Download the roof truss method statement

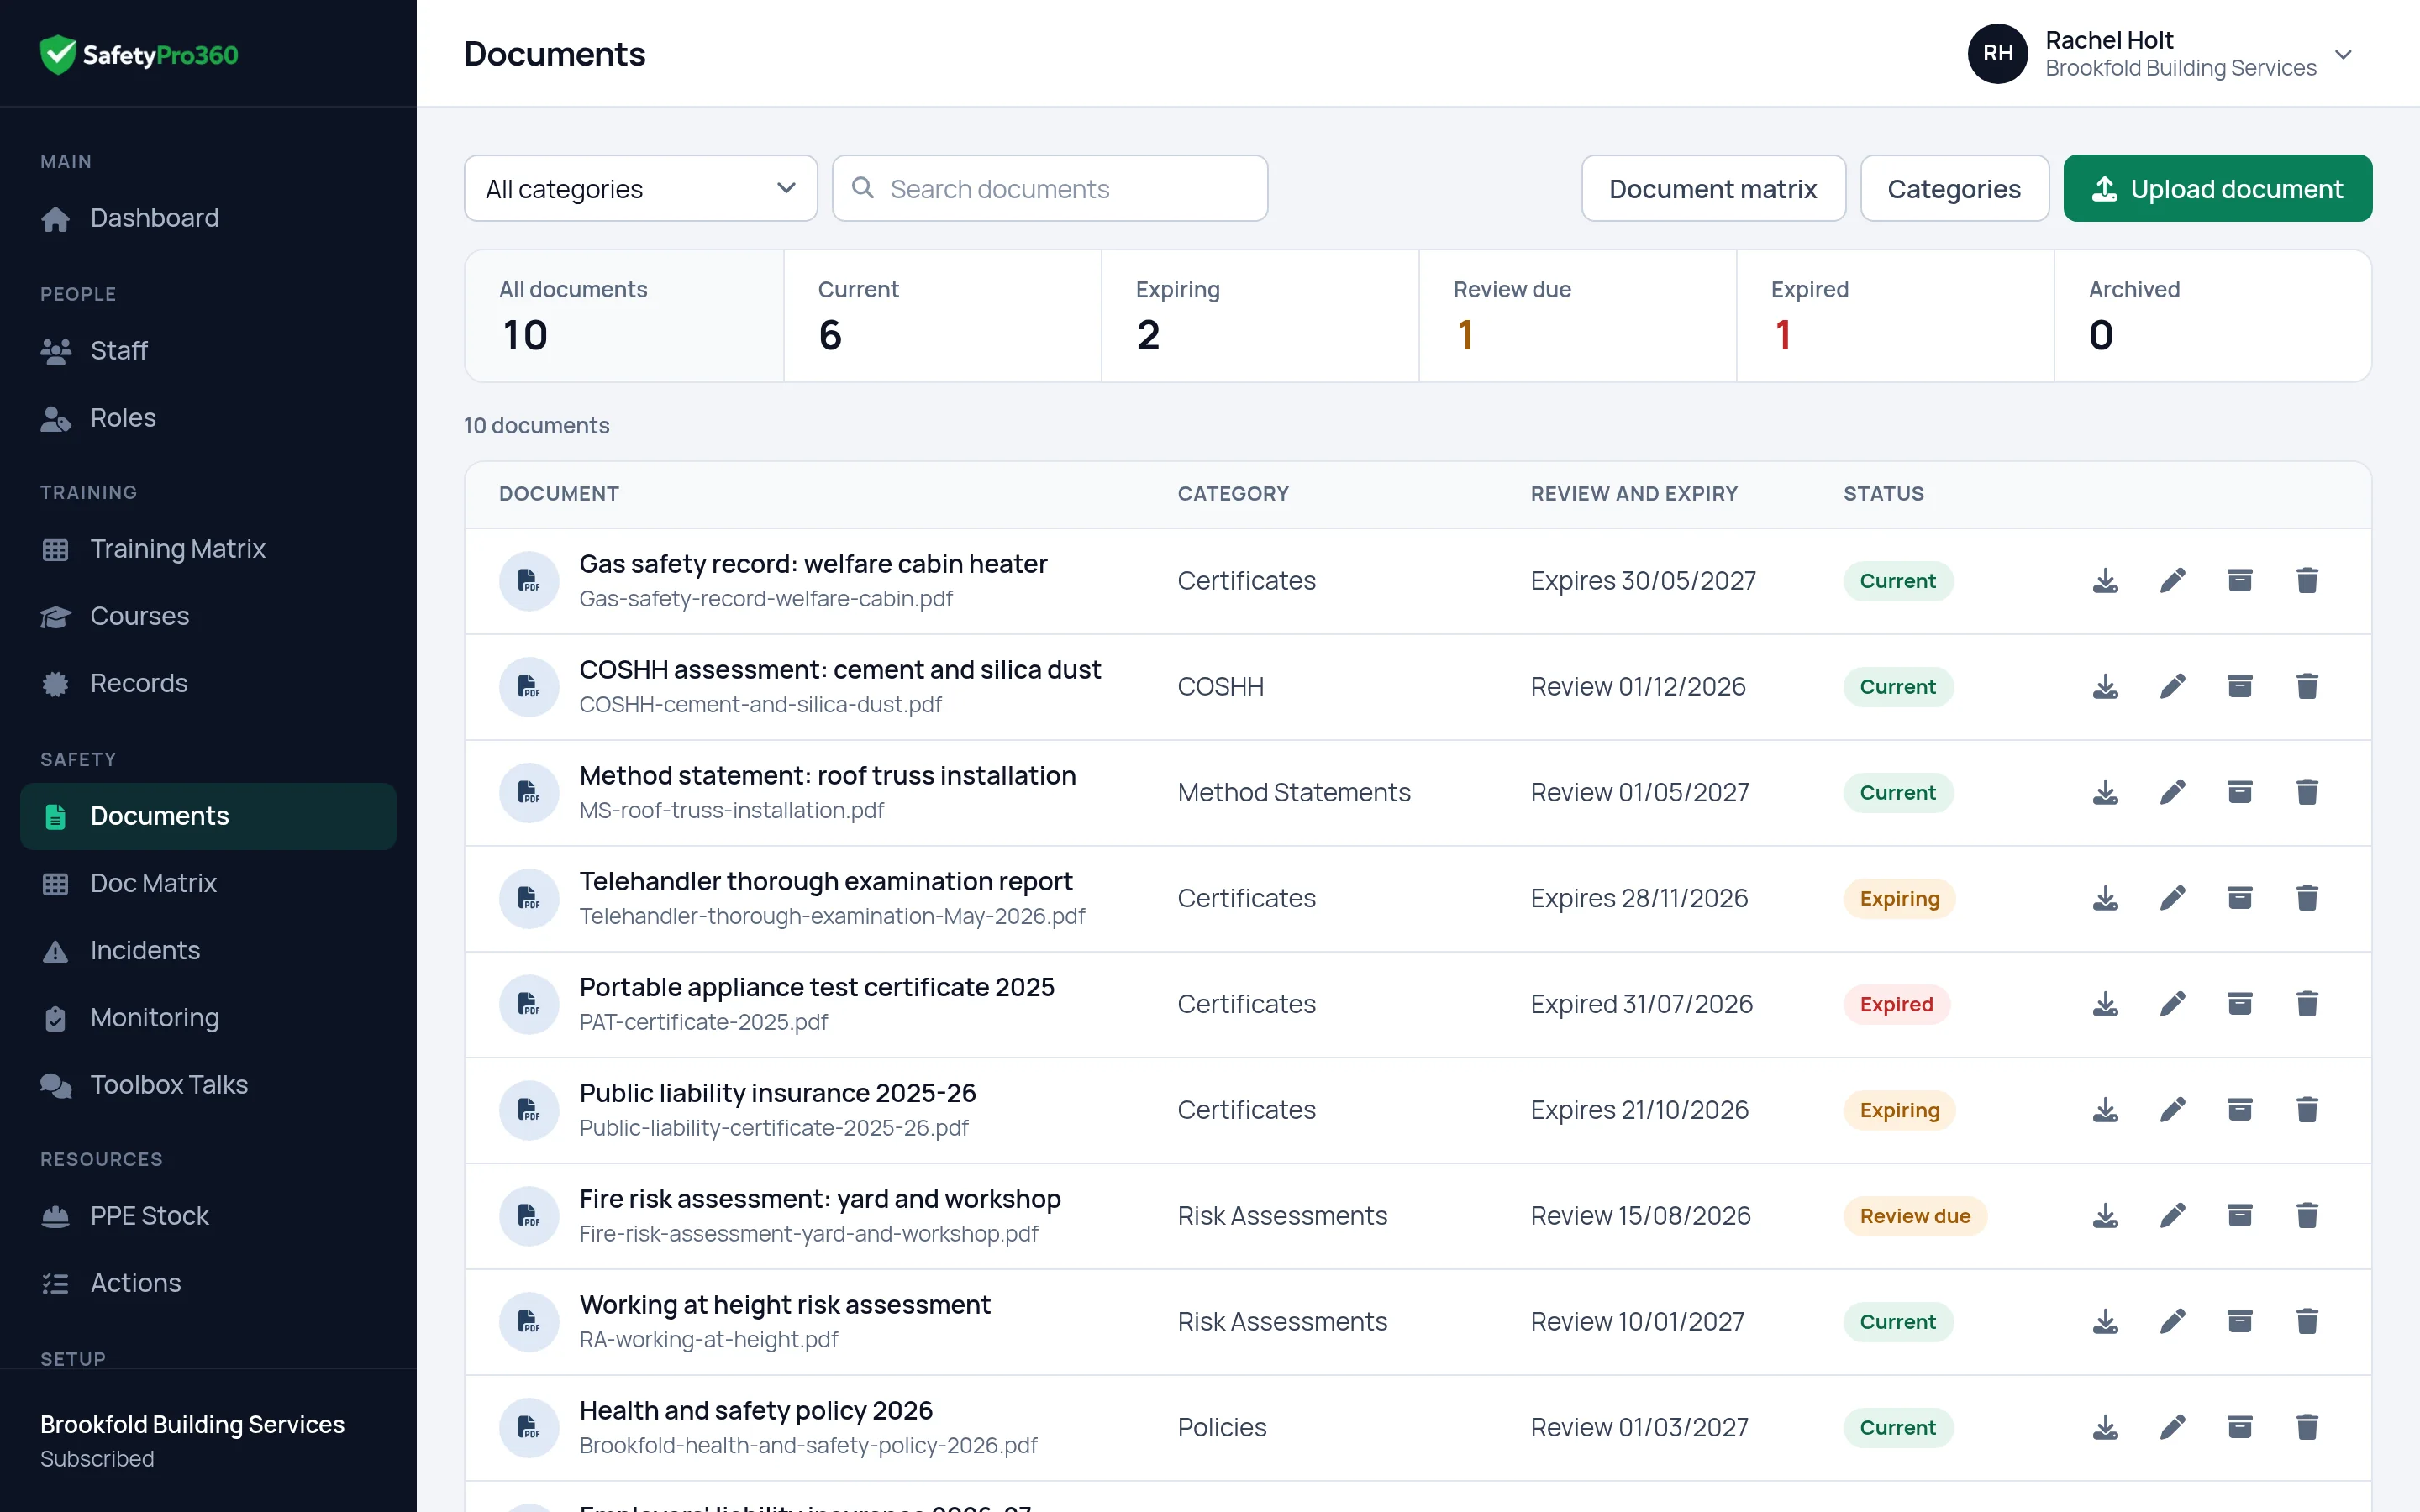(x=2105, y=793)
